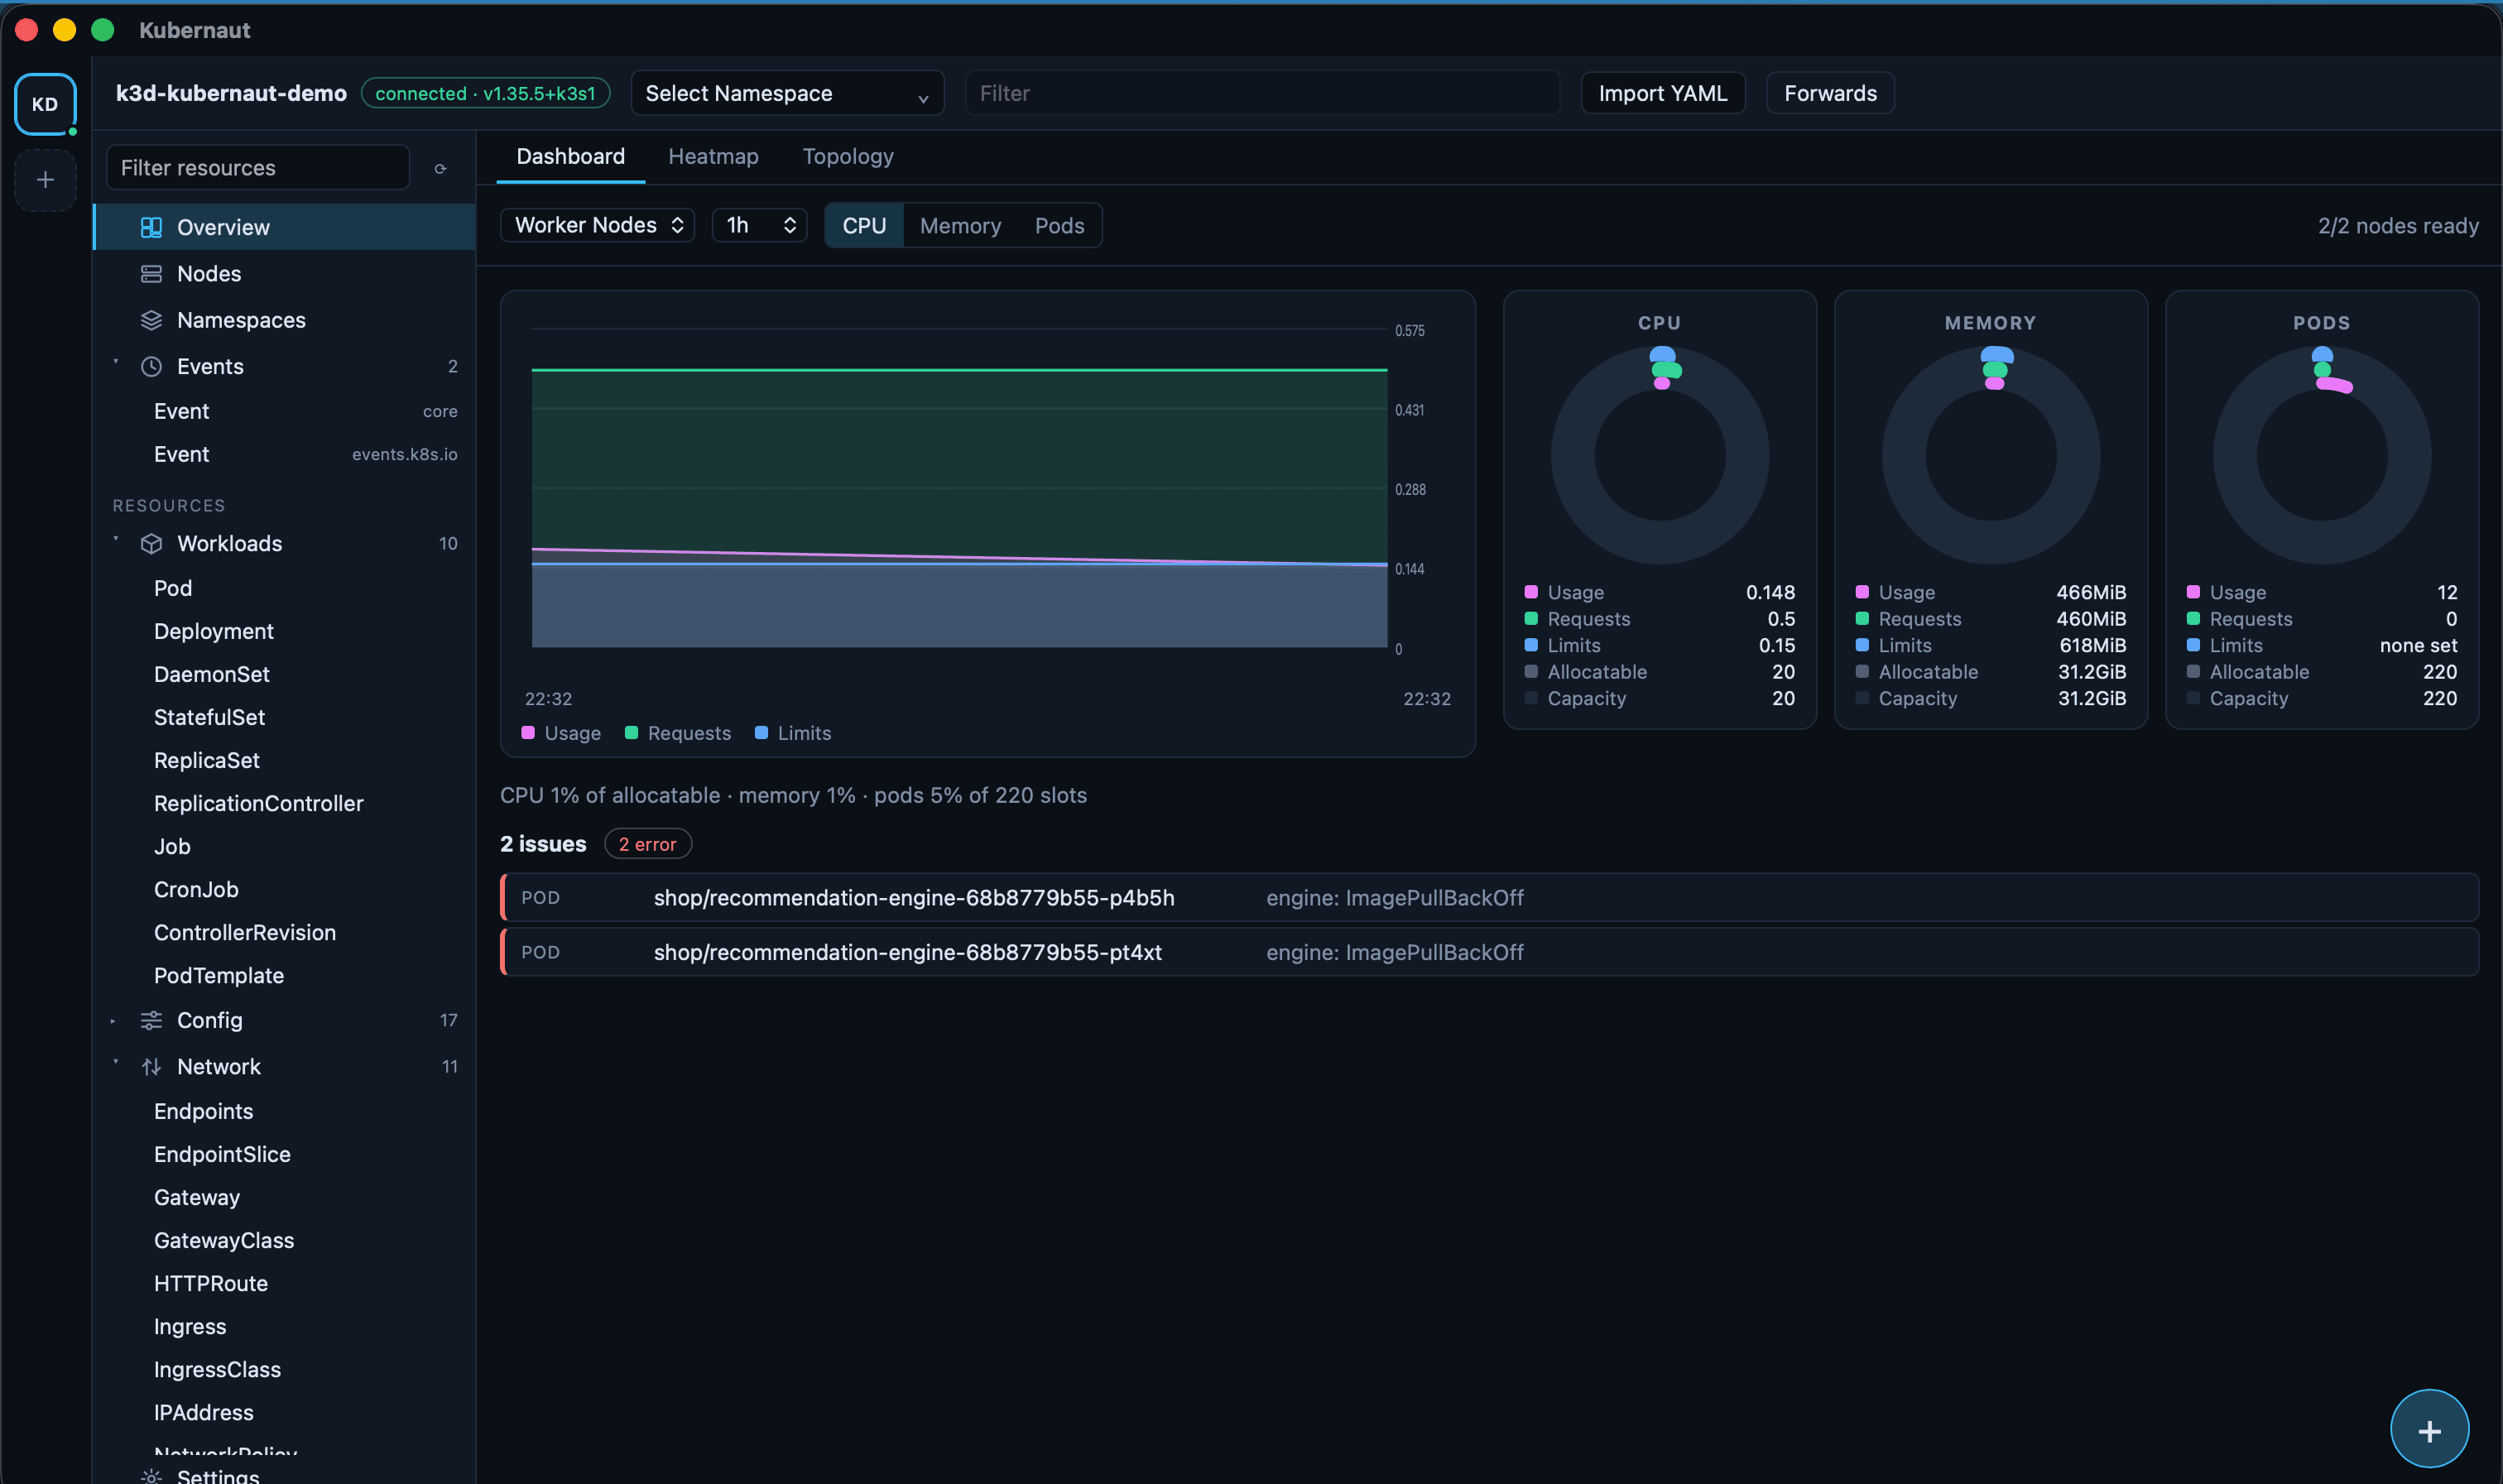Select StatefulSet under Workloads
This screenshot has height=1484, width=2503.
click(285, 717)
